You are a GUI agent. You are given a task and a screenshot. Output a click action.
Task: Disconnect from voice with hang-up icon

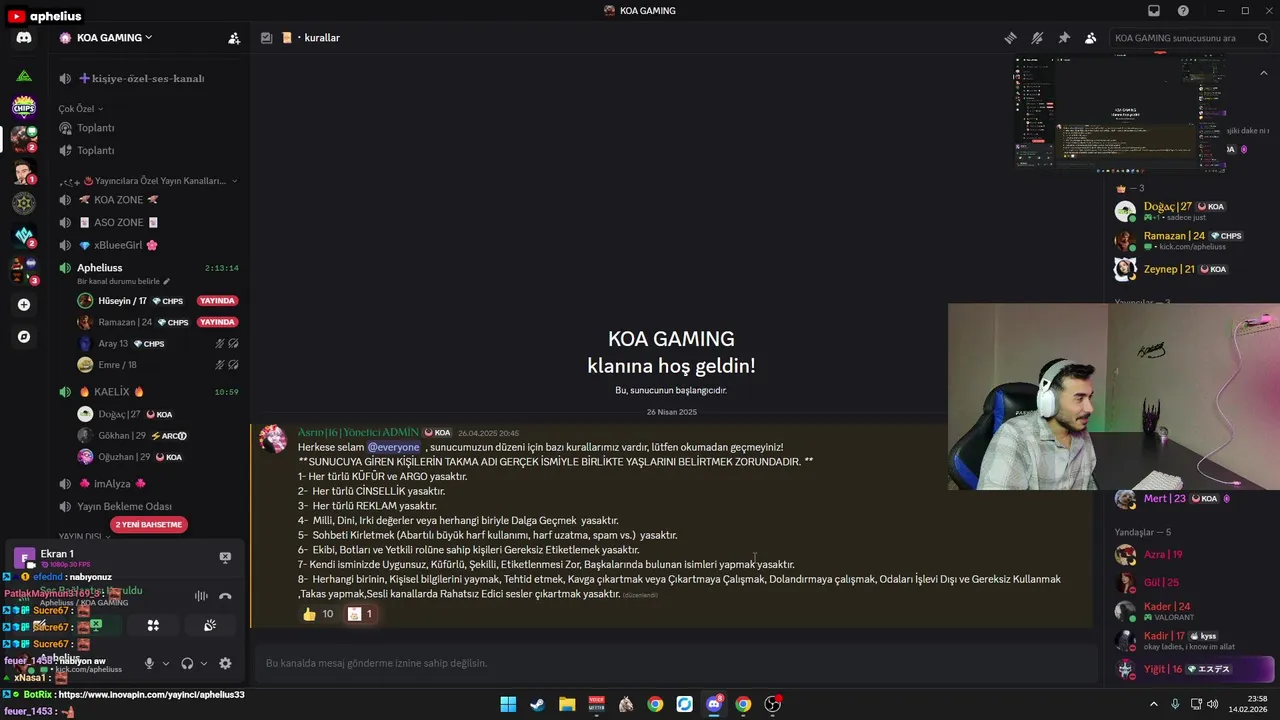225,596
